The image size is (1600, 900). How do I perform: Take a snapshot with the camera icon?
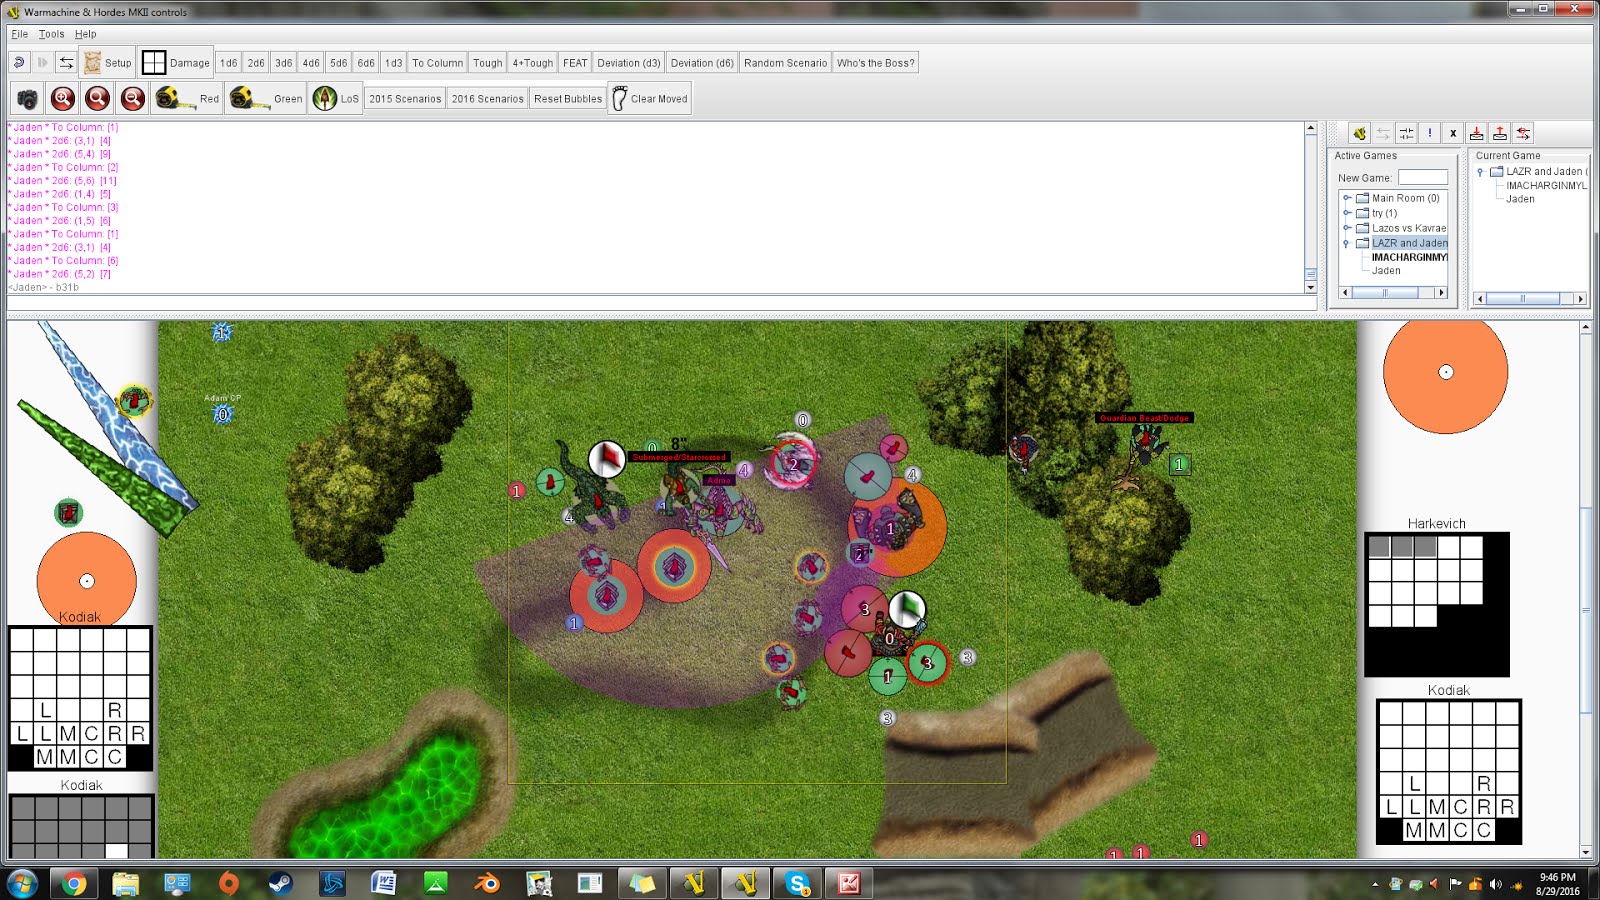pyautogui.click(x=28, y=98)
